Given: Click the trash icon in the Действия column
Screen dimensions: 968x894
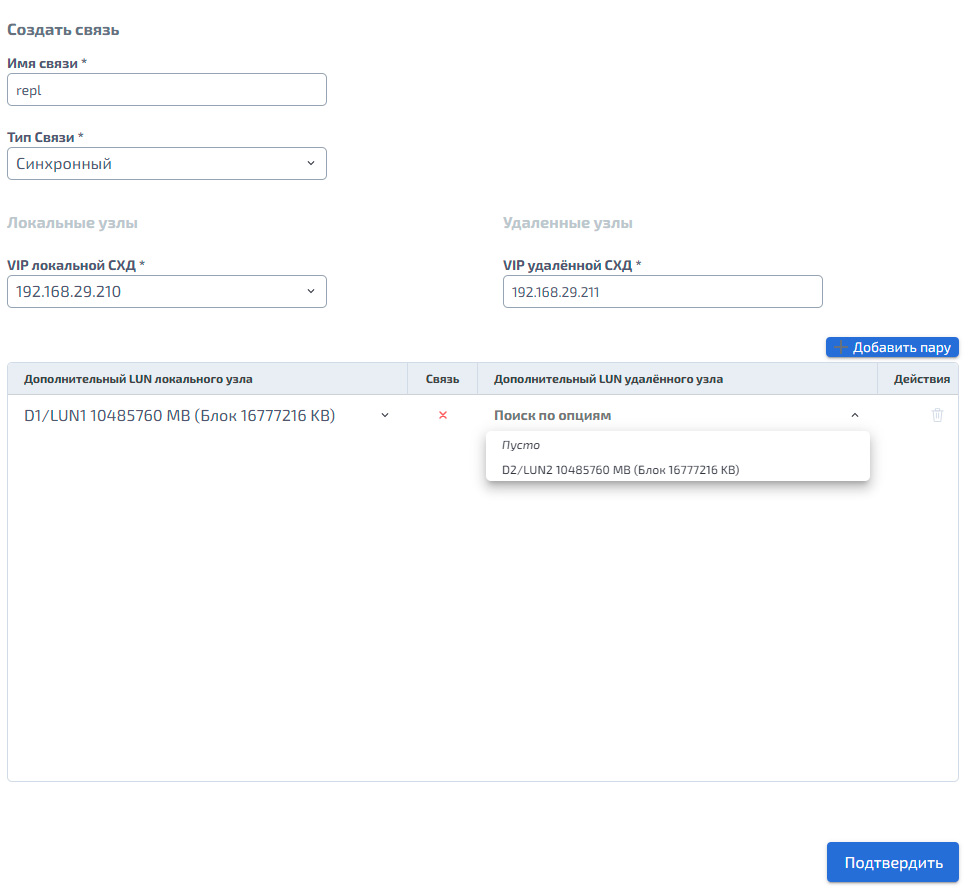Looking at the screenshot, I should [937, 415].
